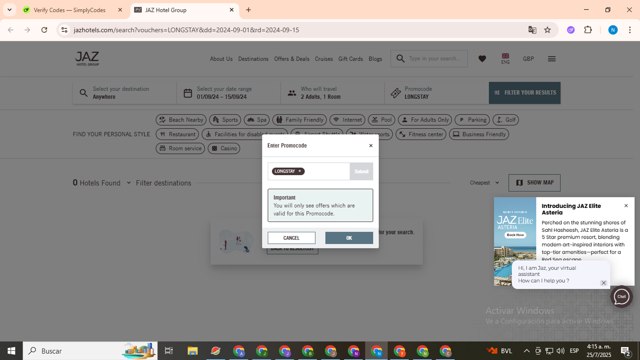Viewport: 640px width, 360px height.
Task: Open the ENG language flag selector
Action: pos(505,58)
